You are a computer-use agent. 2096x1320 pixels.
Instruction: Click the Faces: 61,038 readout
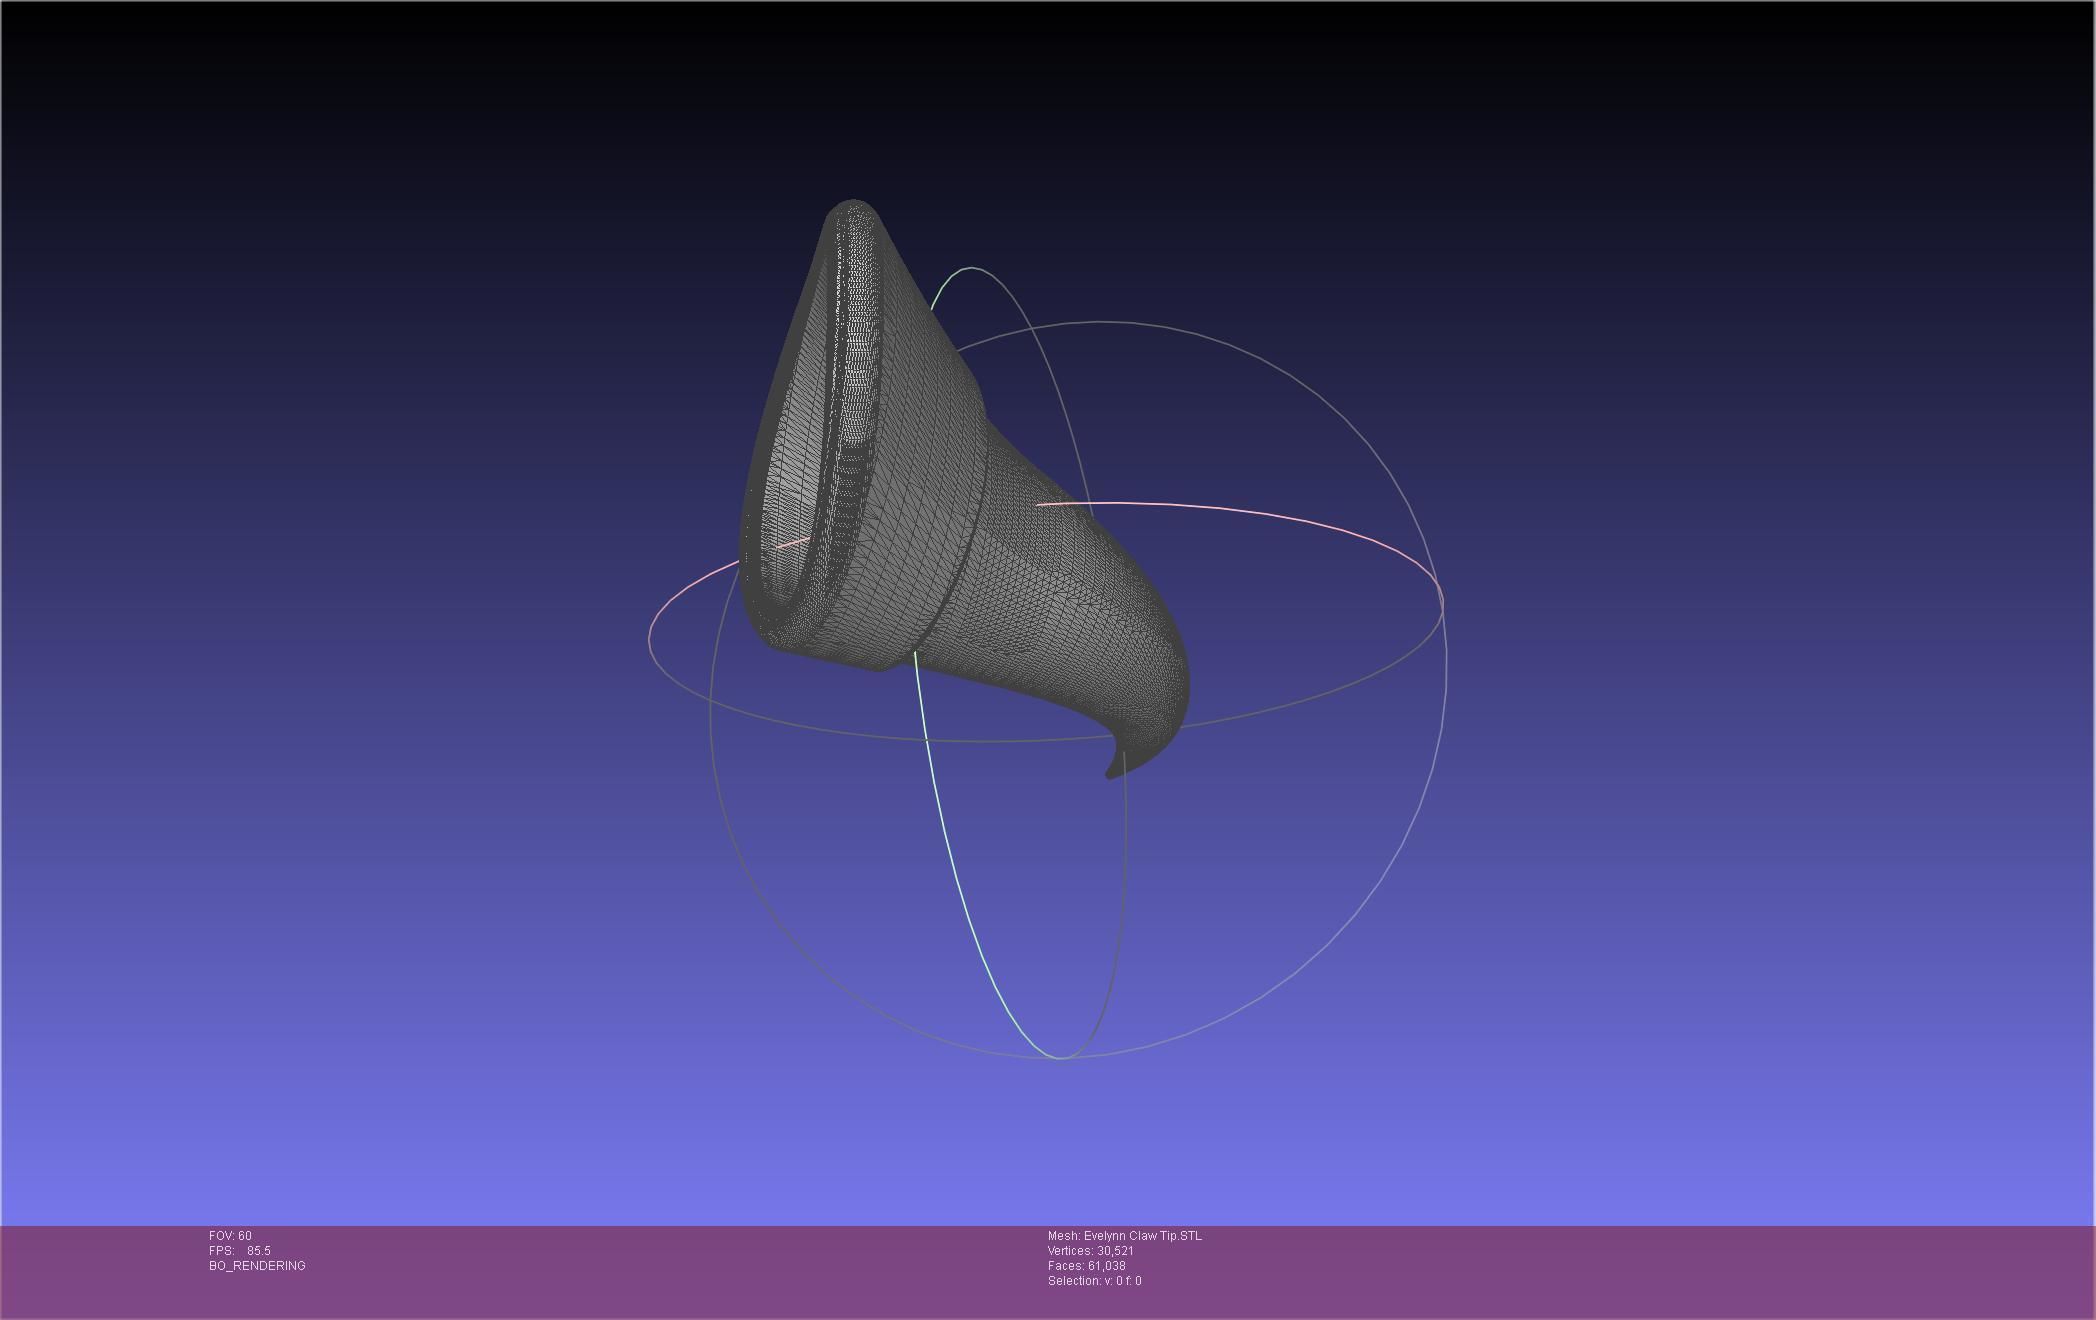(1086, 1266)
